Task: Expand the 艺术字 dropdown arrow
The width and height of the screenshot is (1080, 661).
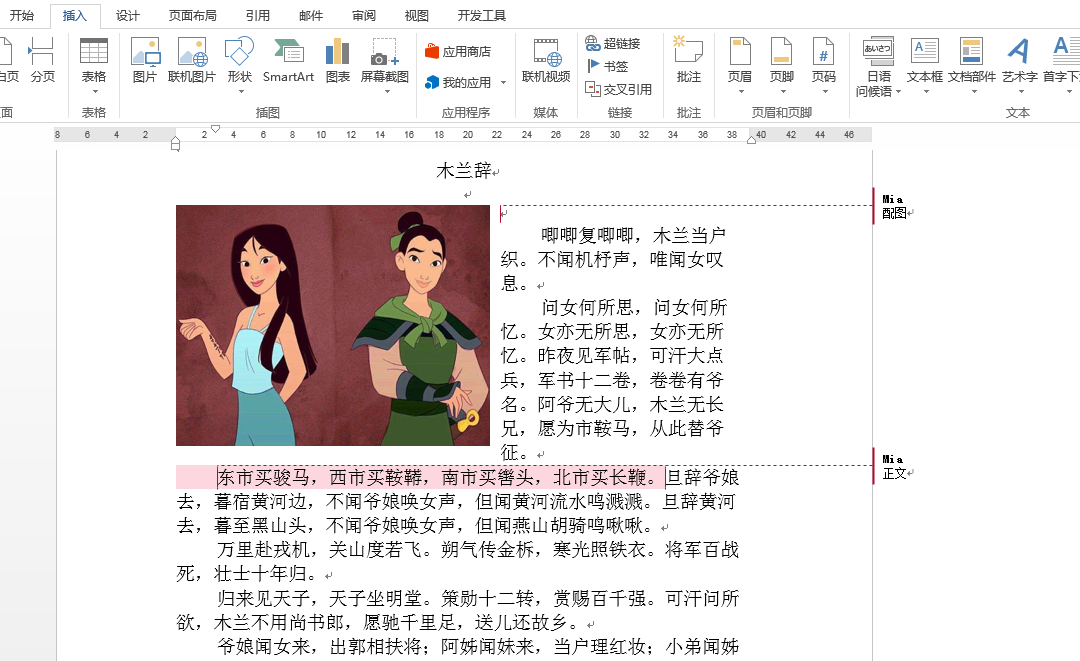Action: pos(1021,92)
